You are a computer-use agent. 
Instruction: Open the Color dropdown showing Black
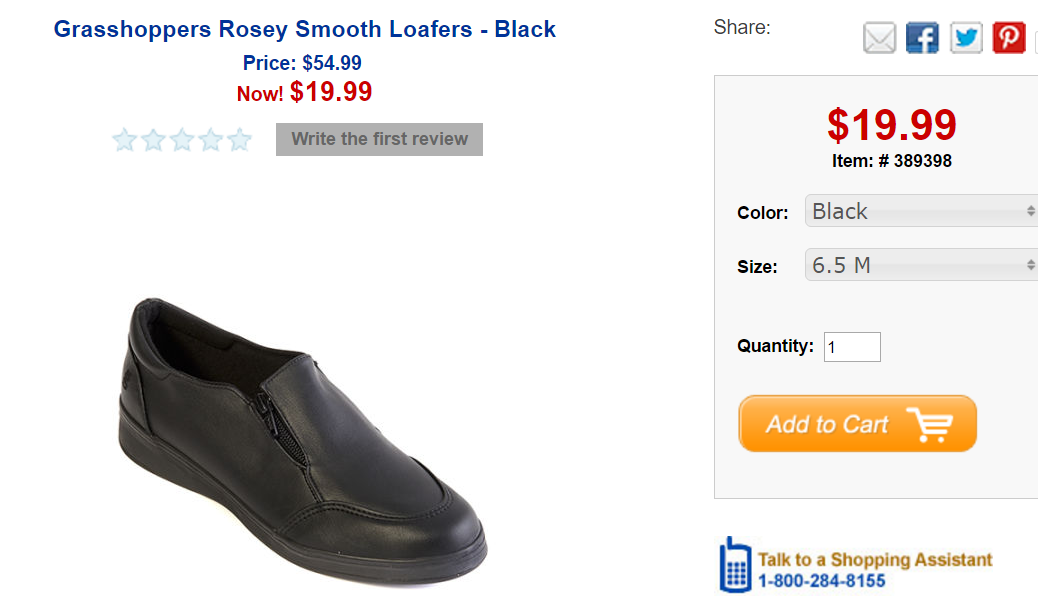pos(920,212)
